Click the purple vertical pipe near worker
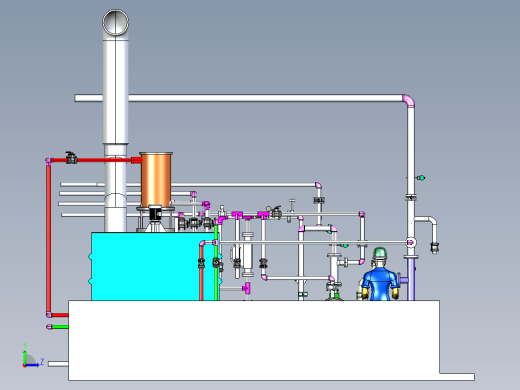The width and height of the screenshot is (520, 390). pos(411,279)
